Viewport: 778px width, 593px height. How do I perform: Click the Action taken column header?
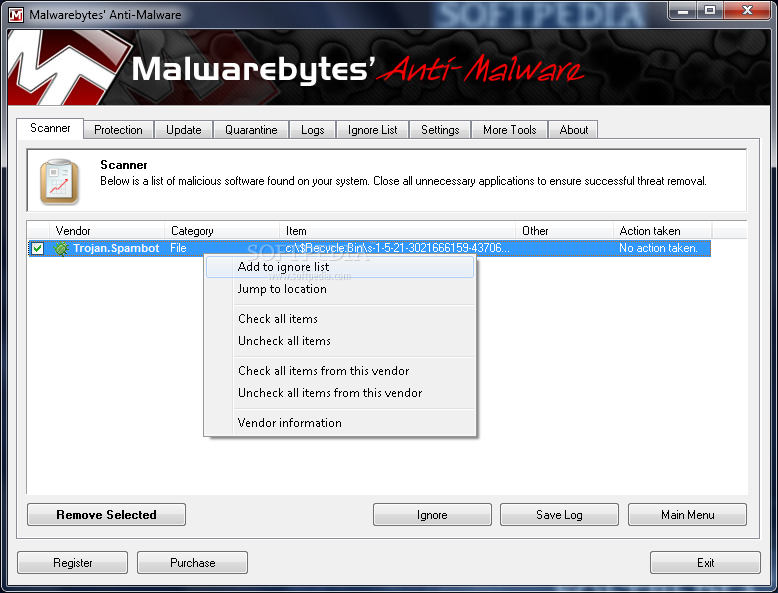point(662,231)
